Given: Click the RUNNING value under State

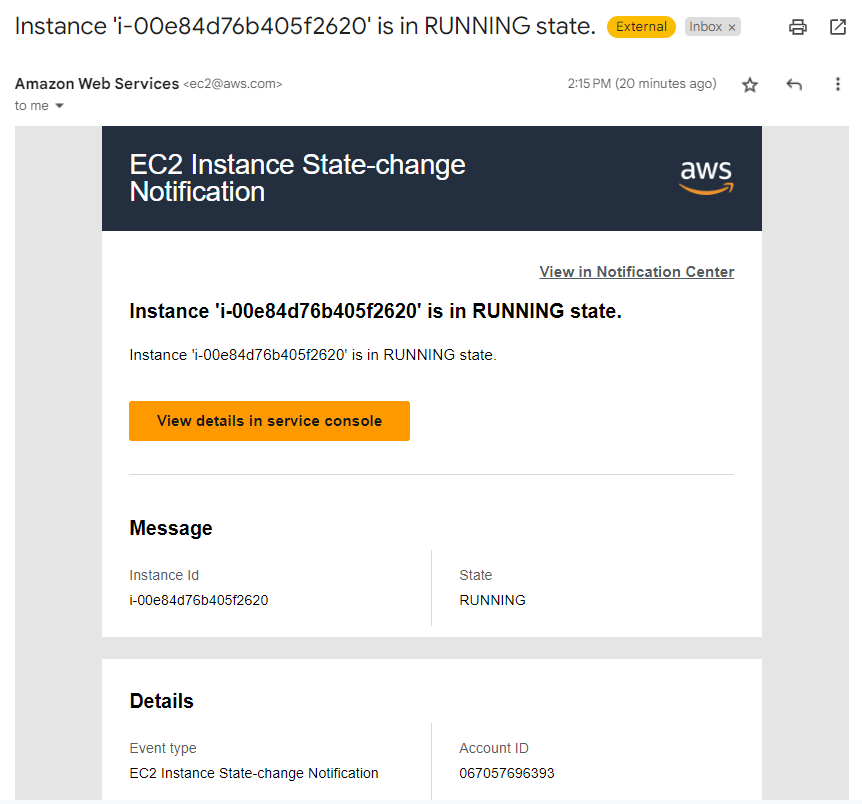Looking at the screenshot, I should pyautogui.click(x=492, y=600).
